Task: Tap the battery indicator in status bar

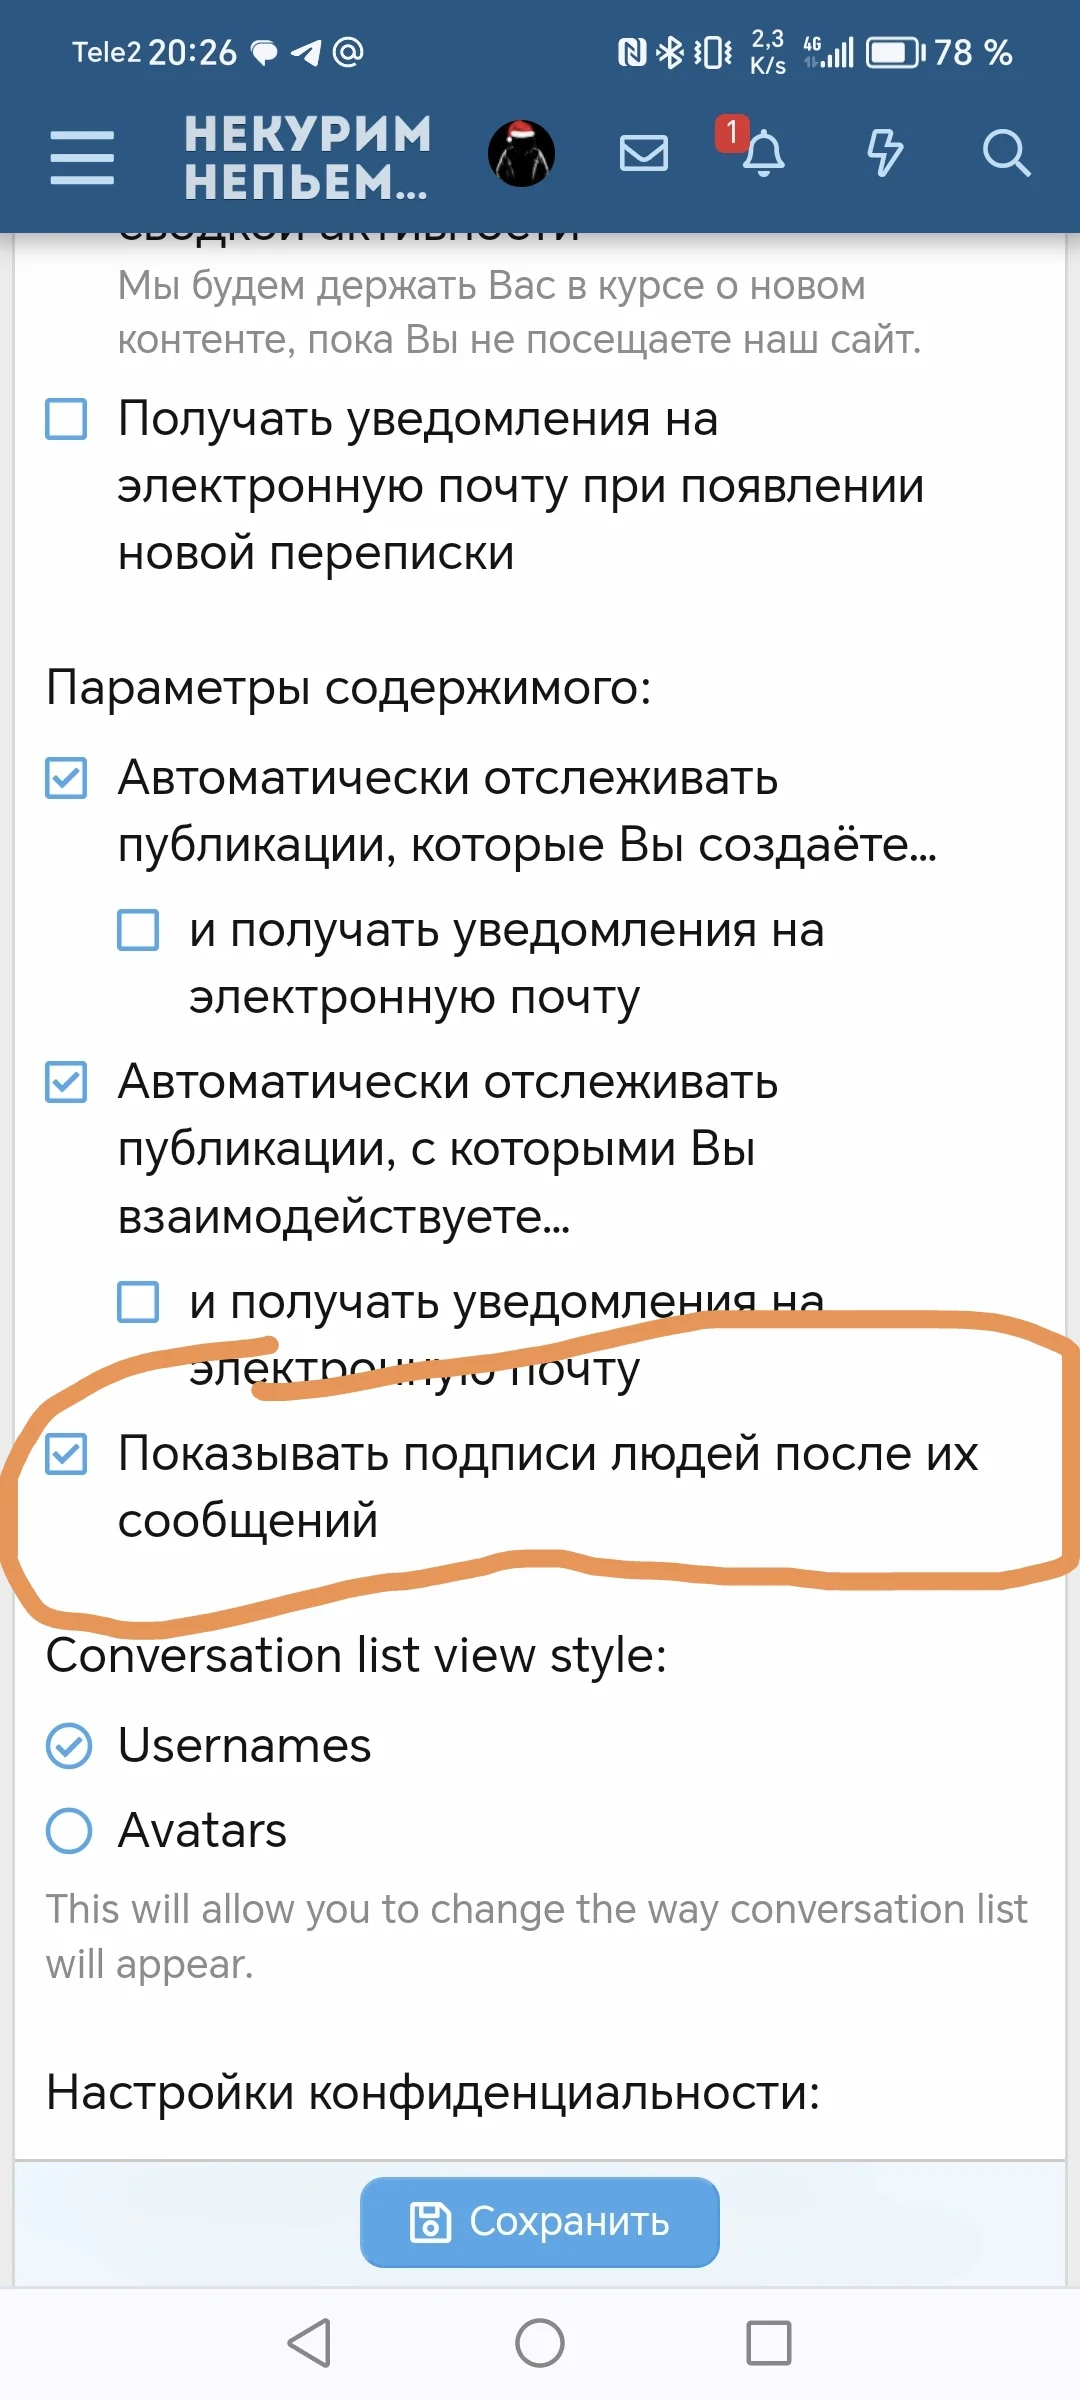Action: pyautogui.click(x=894, y=55)
